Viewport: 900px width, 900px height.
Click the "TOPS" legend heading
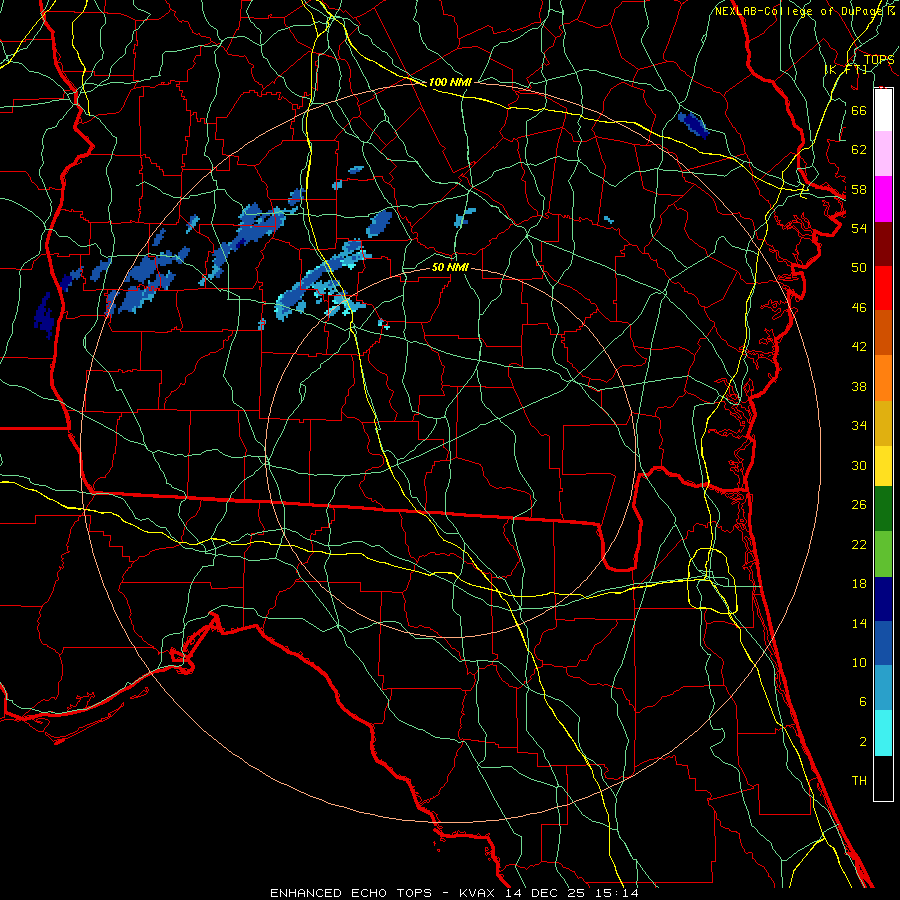point(878,60)
